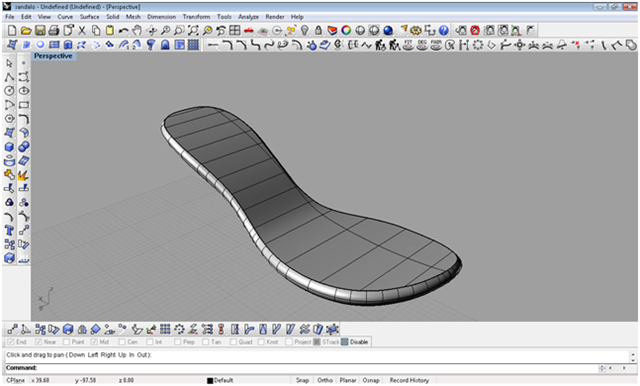The height and width of the screenshot is (386, 640).
Task: Click the blue grid surface icon
Action: (193, 44)
